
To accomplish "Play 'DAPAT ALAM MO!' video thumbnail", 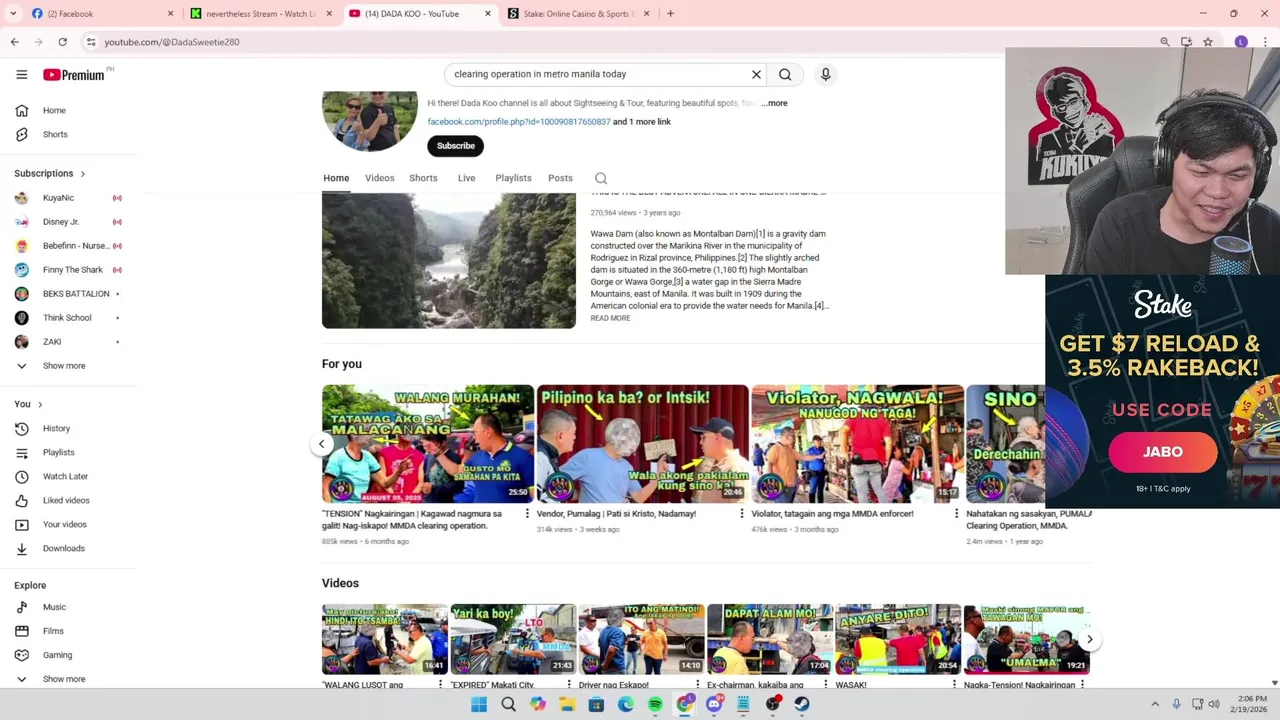I will (x=770, y=639).
